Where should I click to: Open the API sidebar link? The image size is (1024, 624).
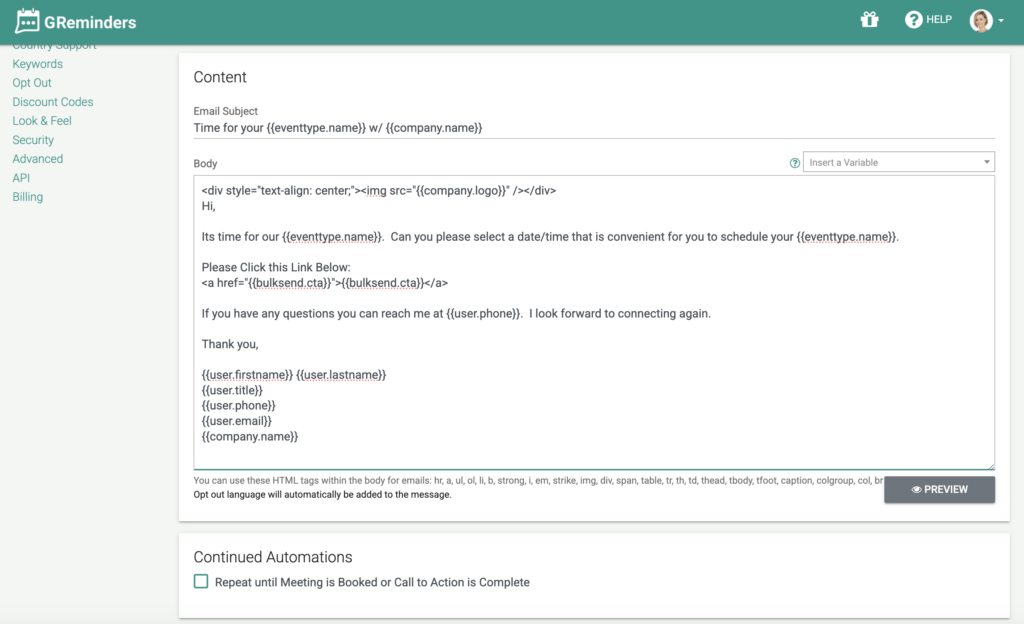click(21, 178)
